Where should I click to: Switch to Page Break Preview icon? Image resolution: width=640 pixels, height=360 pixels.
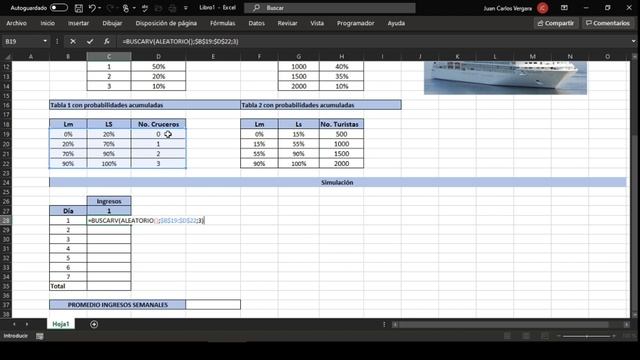coord(545,336)
